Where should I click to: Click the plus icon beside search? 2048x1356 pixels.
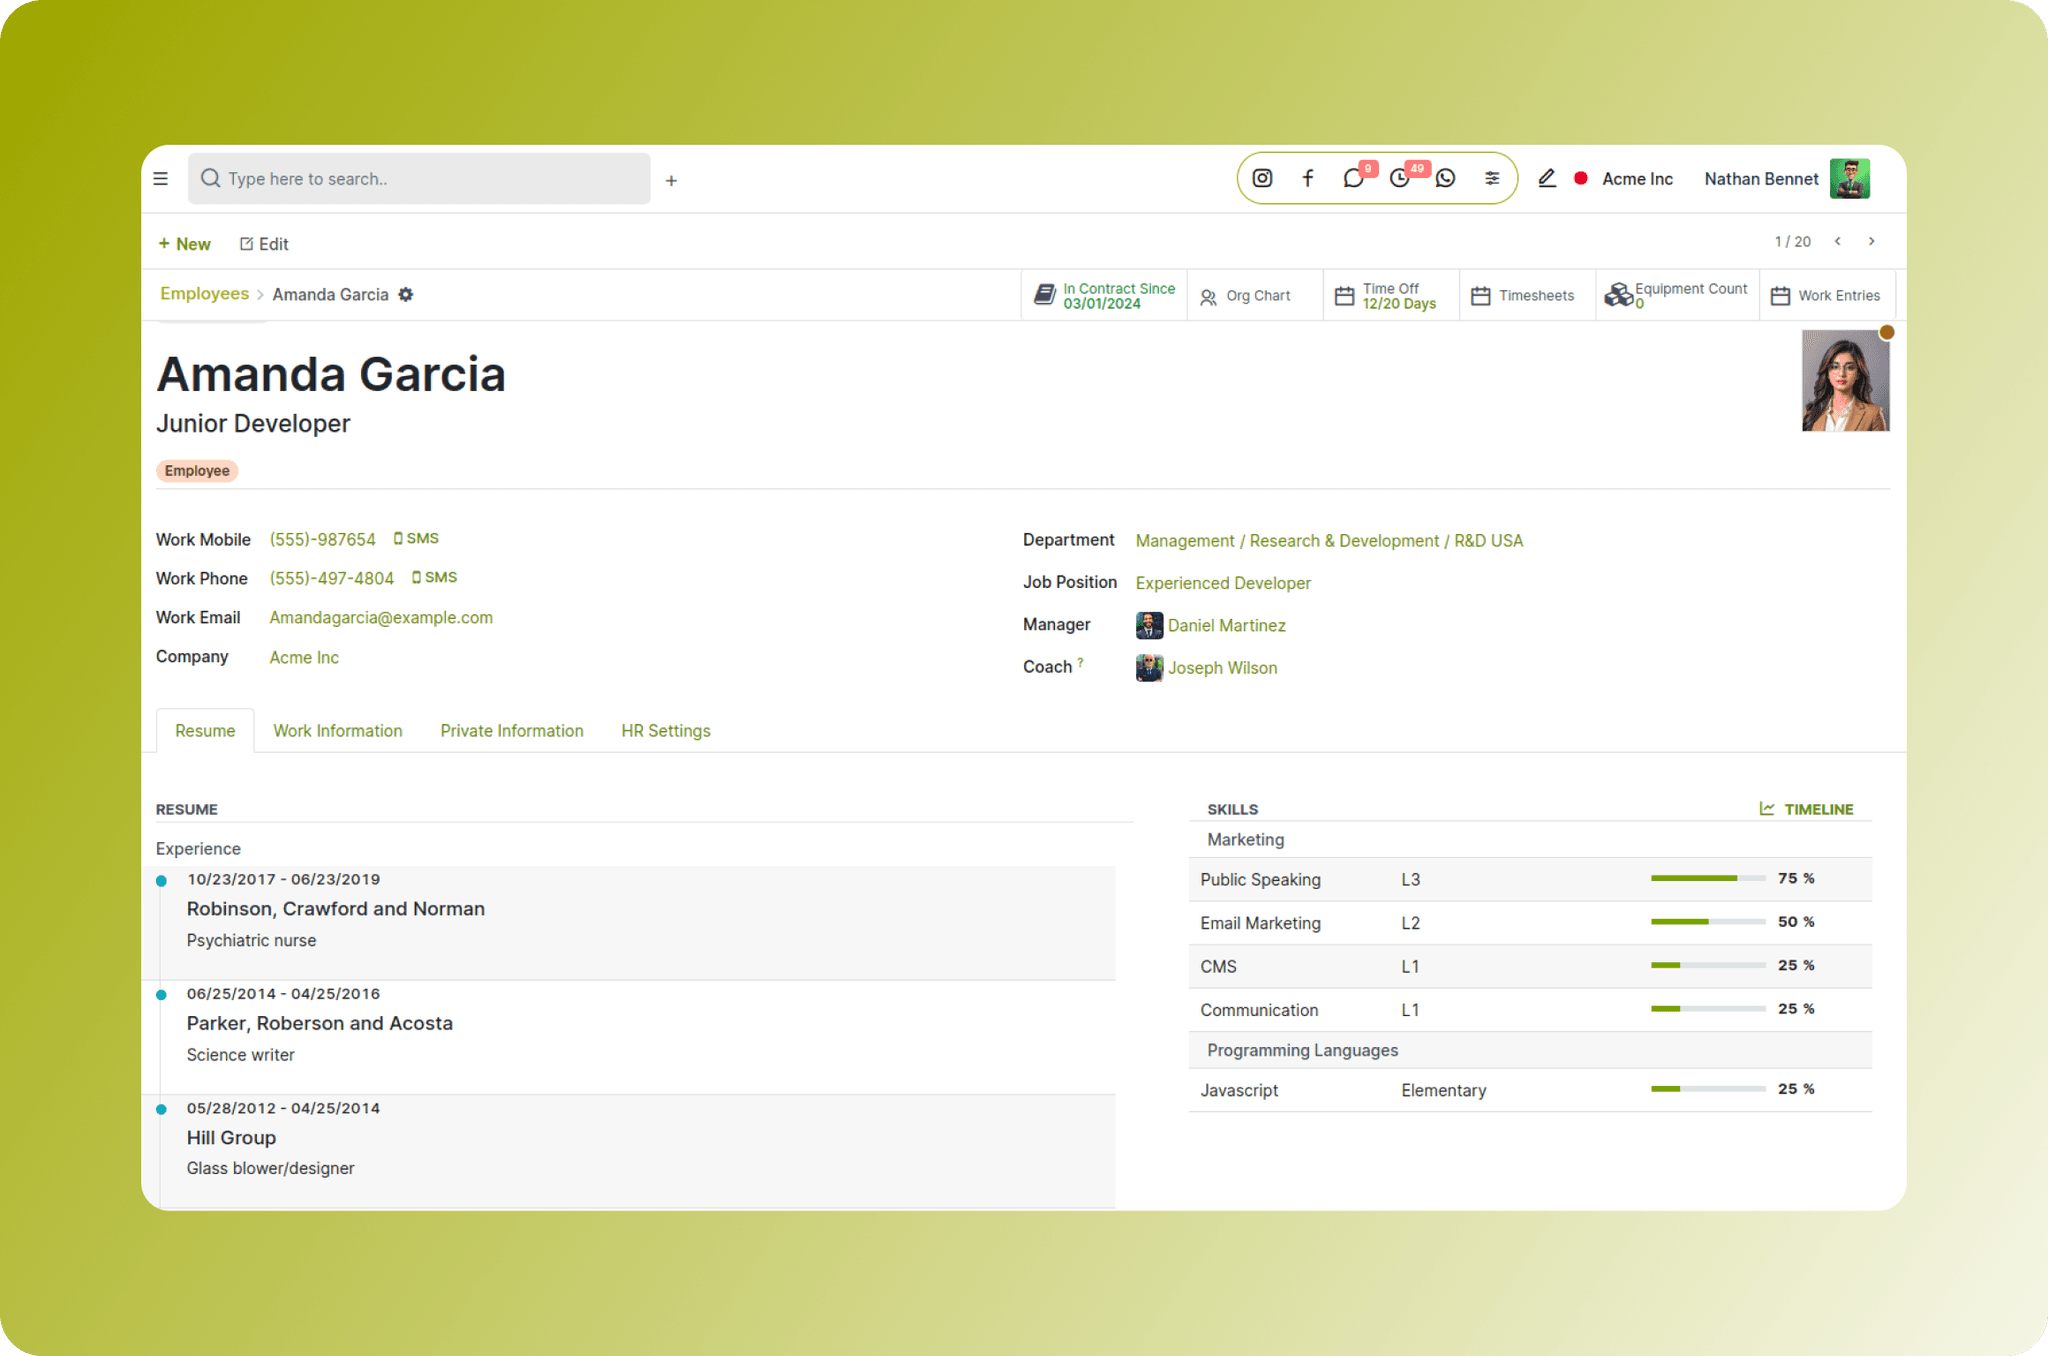(x=671, y=180)
